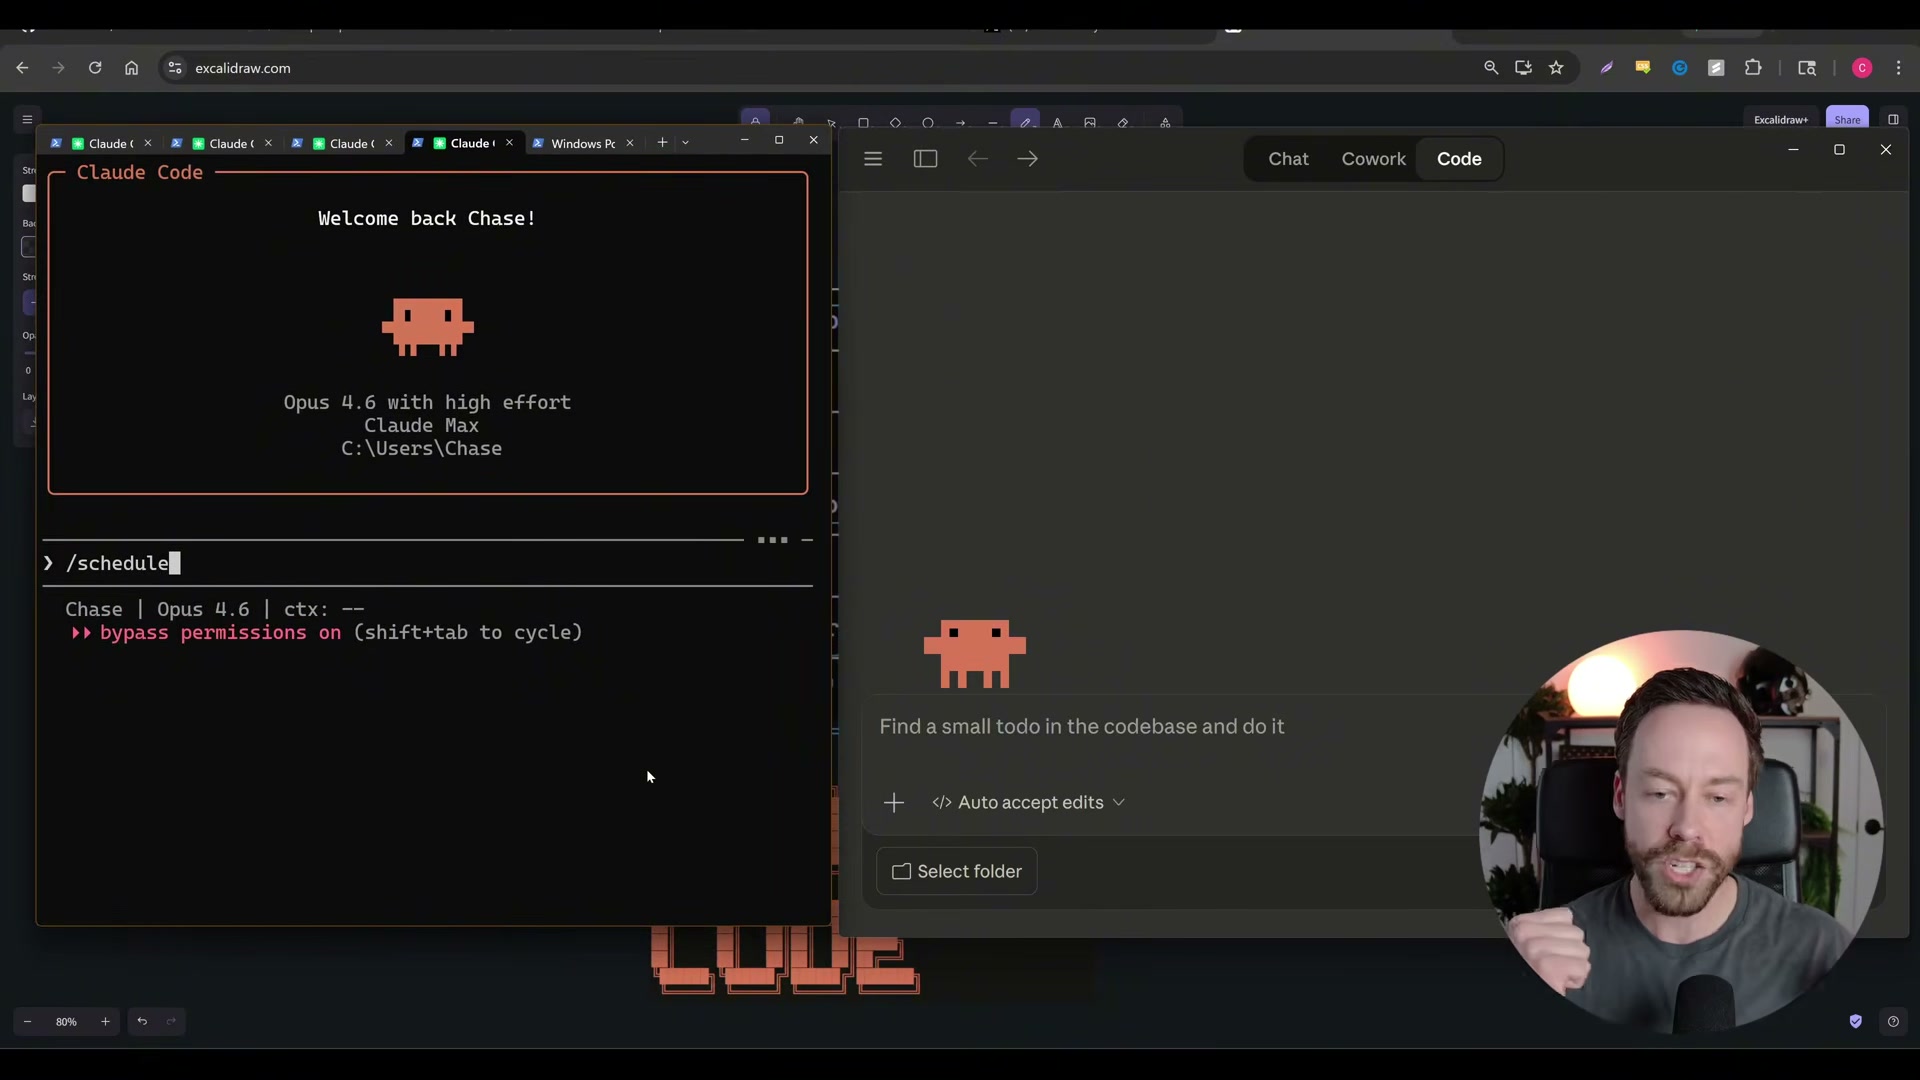Select the Excalidraw ellipse tool
The image size is (1920, 1080).
(928, 123)
